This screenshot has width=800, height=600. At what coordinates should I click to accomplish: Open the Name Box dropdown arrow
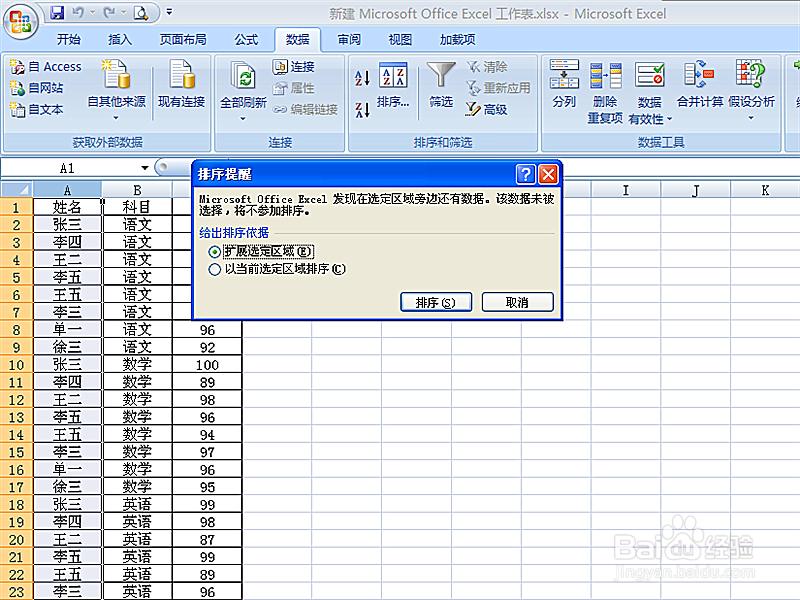tap(145, 168)
